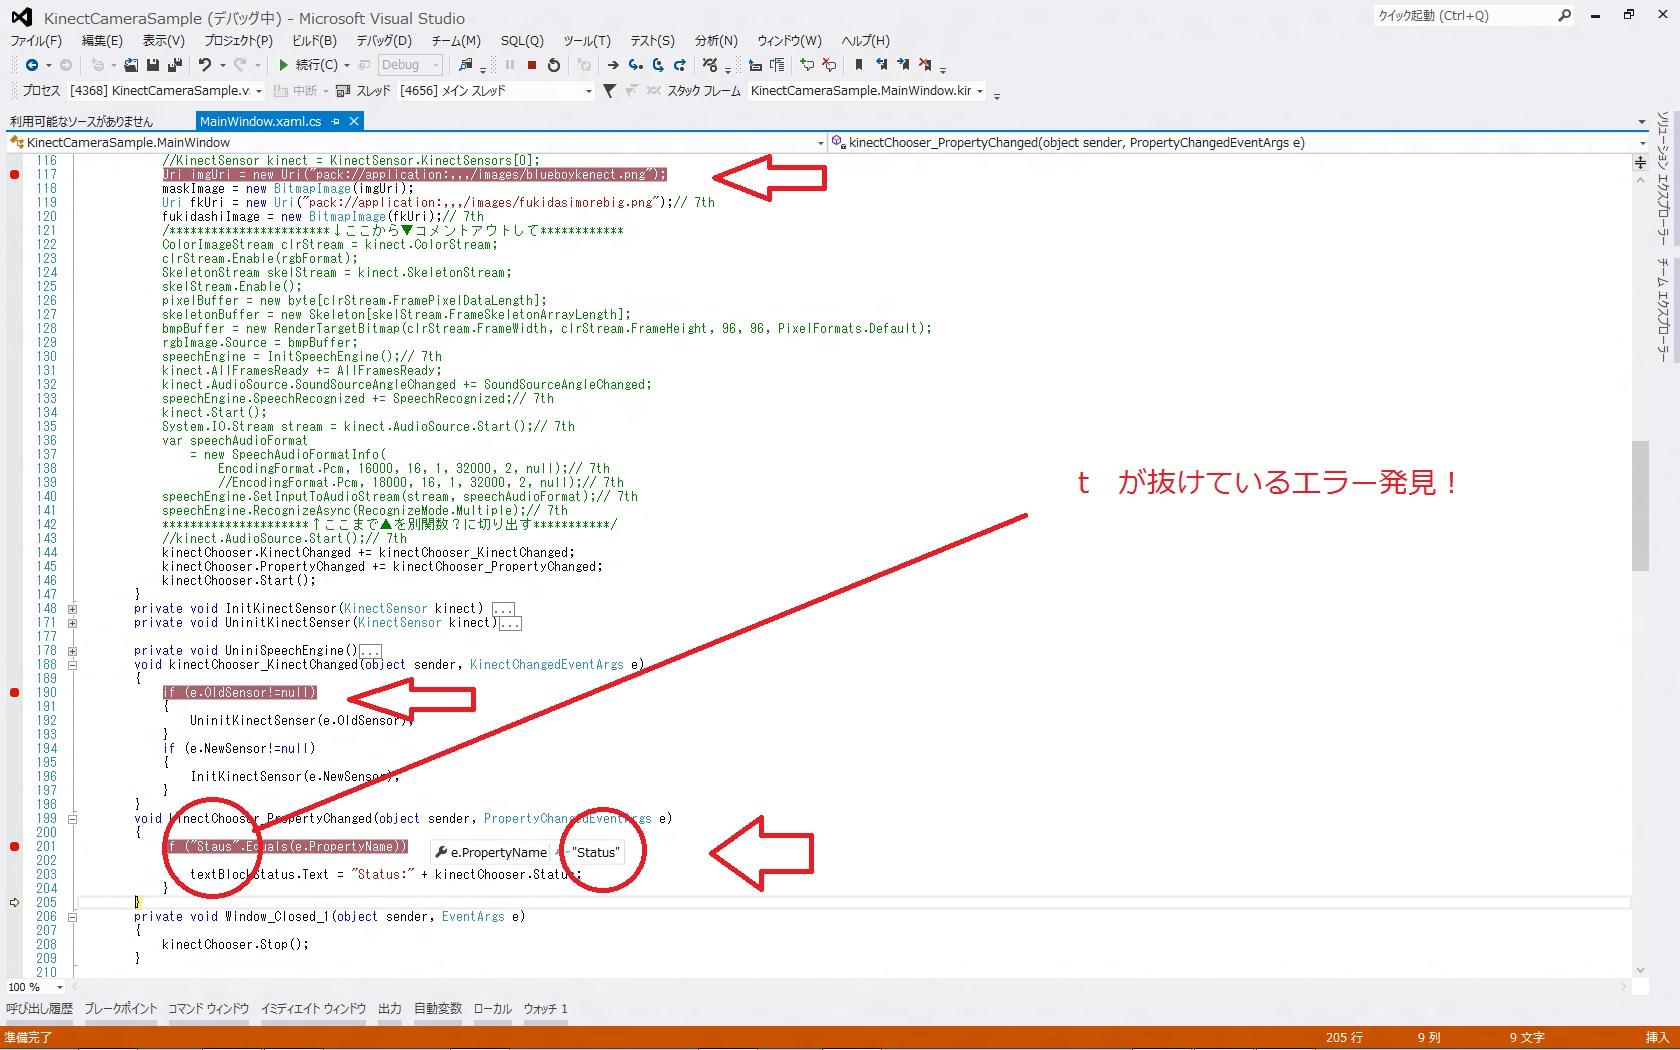Screen dimensions: 1680x1050
Task: Uncomment the selected lines icon
Action: coord(829,65)
